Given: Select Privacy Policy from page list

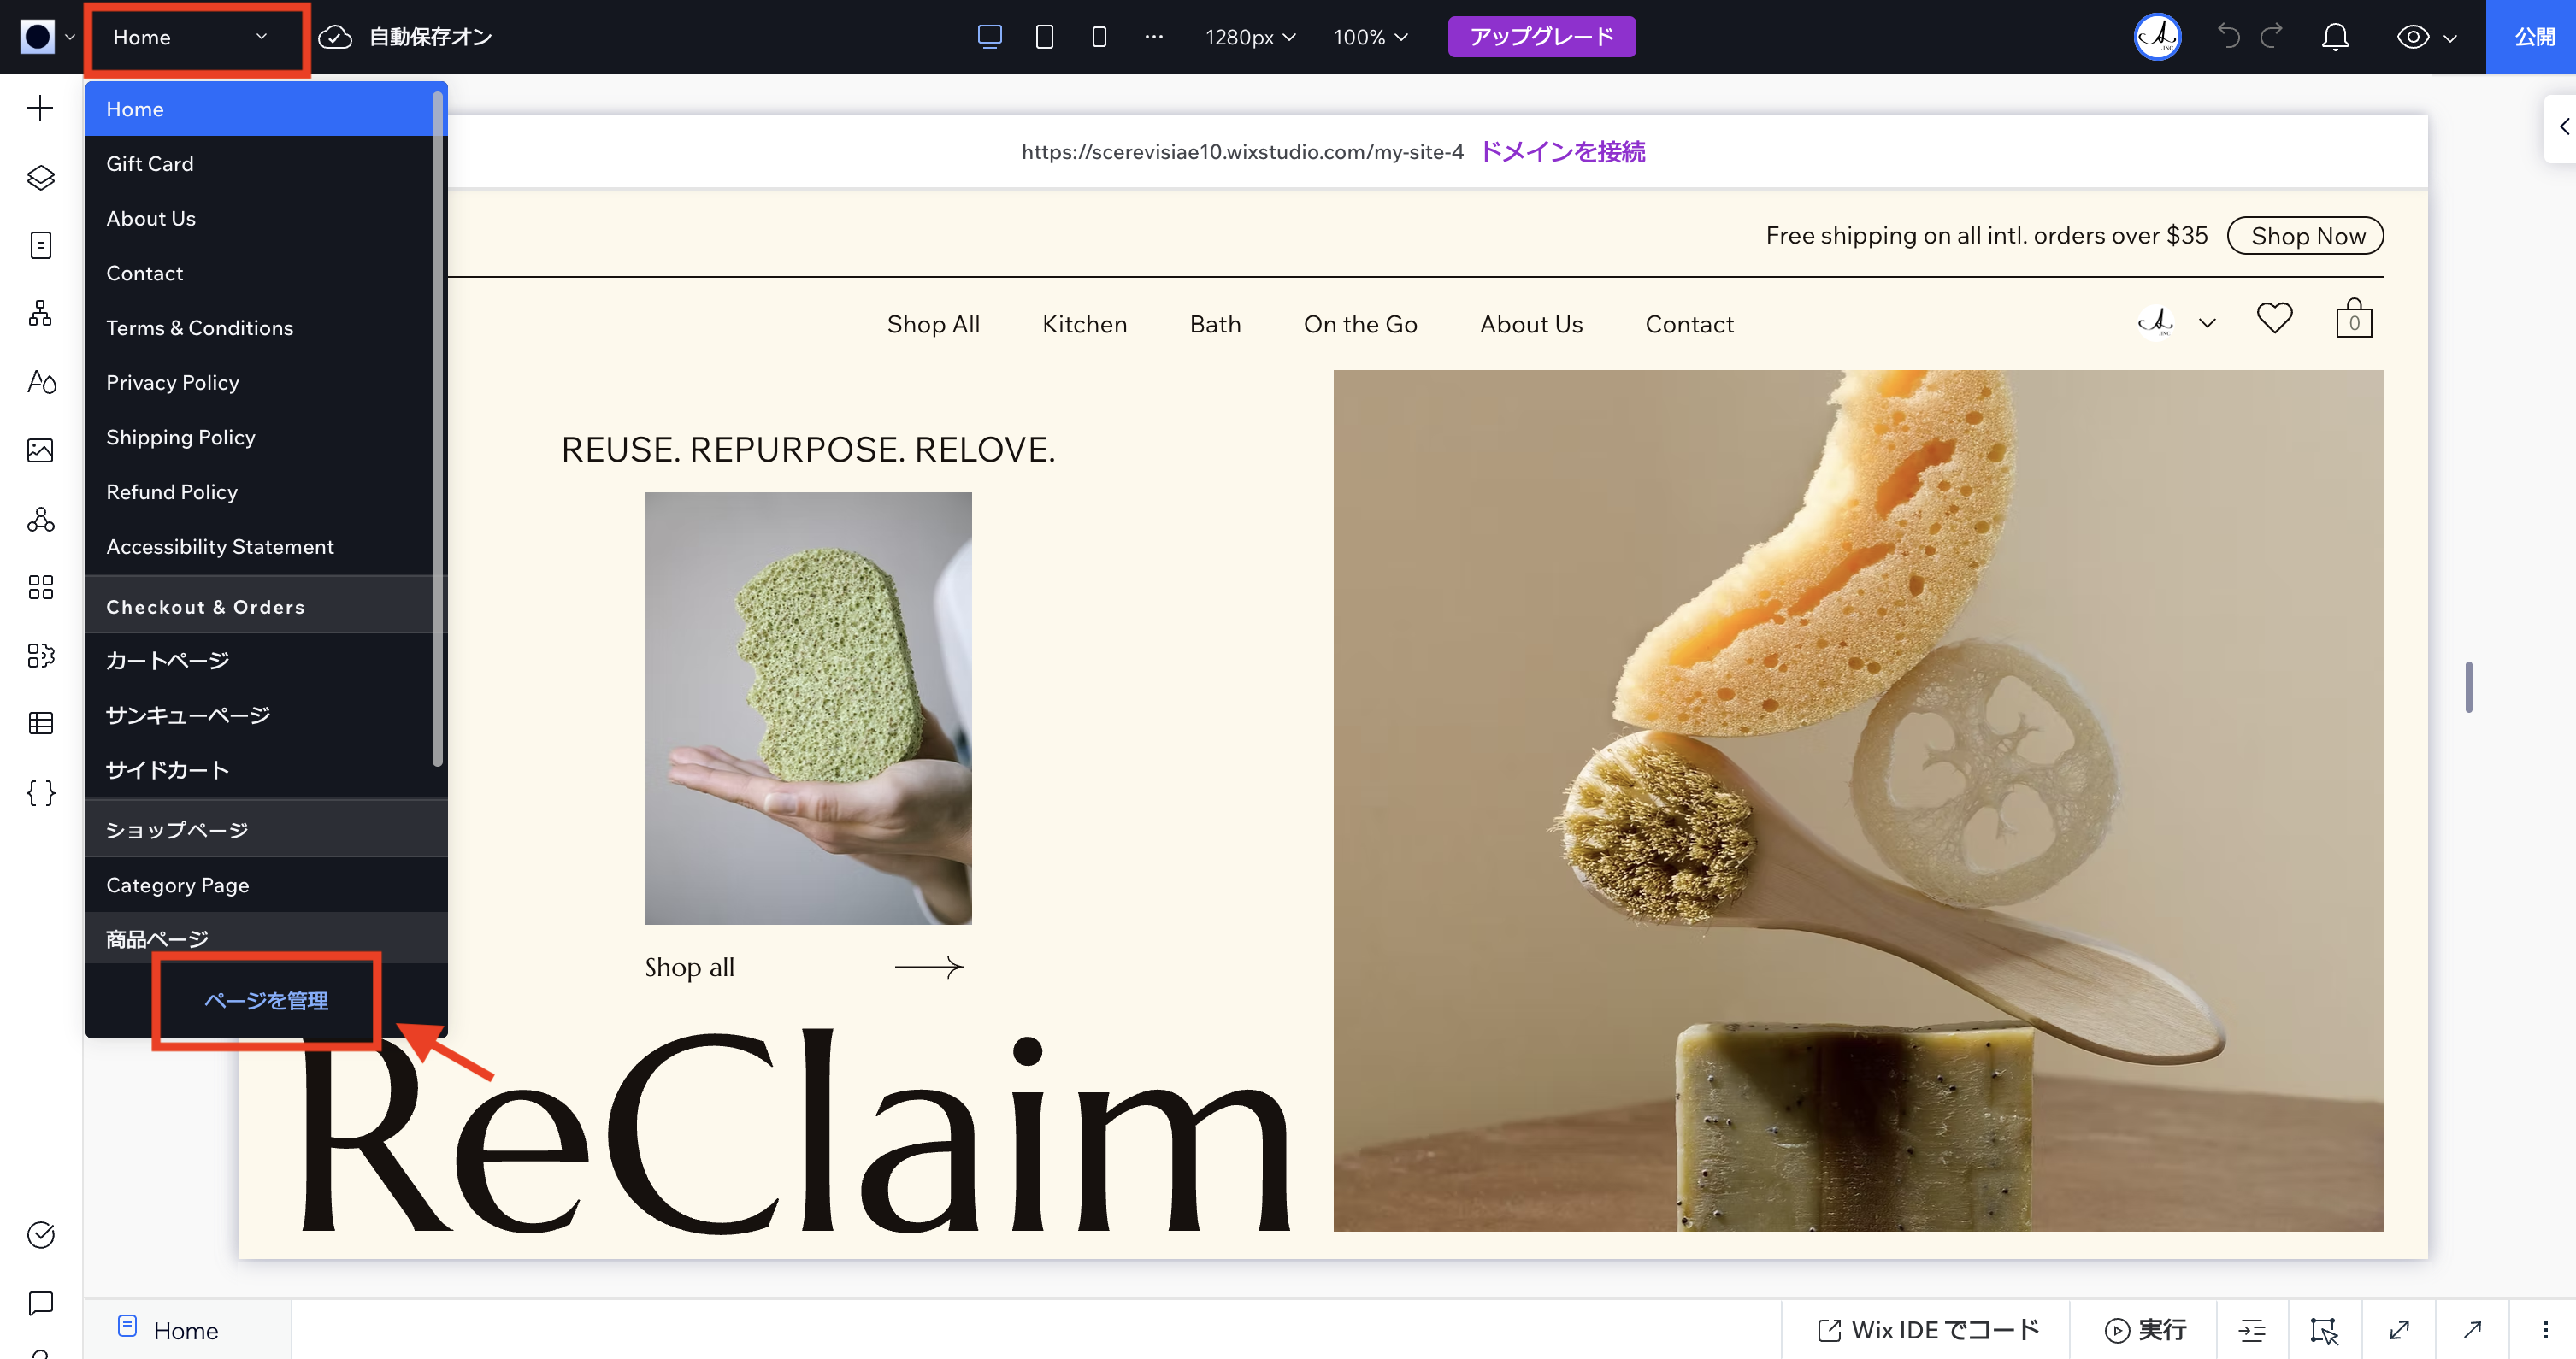Looking at the screenshot, I should point(172,382).
